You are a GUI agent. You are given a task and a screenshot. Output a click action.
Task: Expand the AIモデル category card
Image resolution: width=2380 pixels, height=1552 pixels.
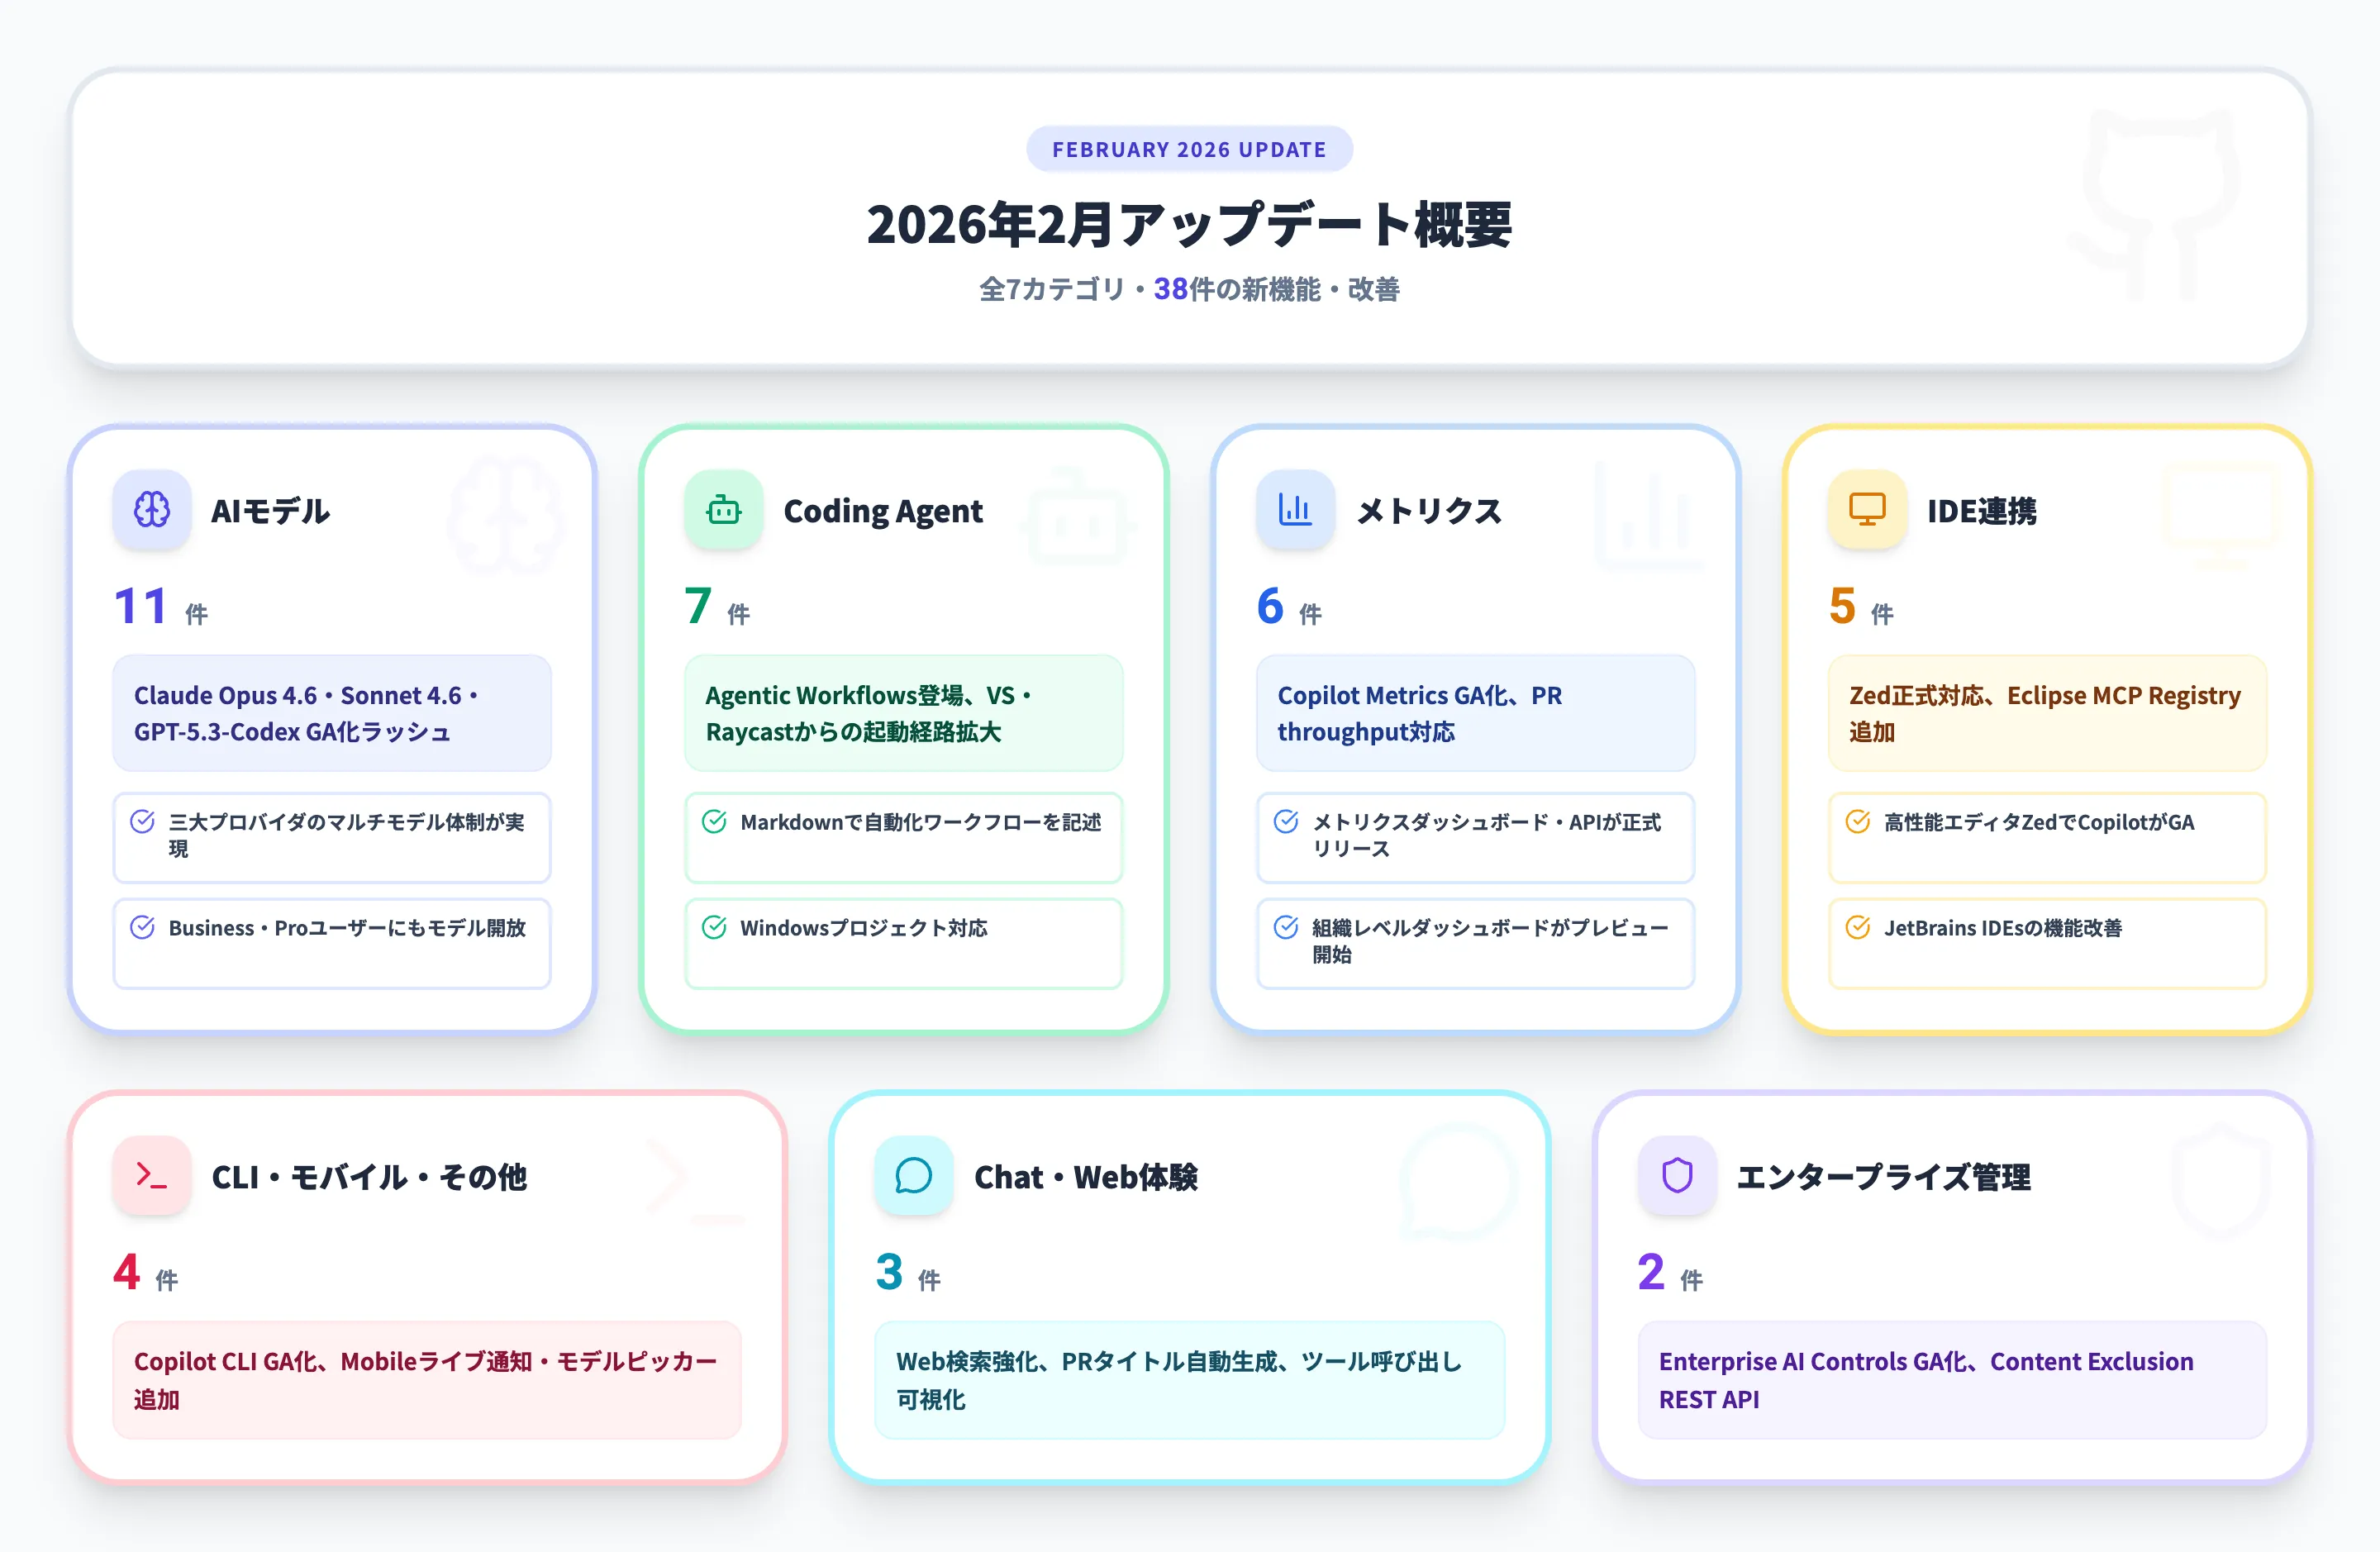(331, 720)
